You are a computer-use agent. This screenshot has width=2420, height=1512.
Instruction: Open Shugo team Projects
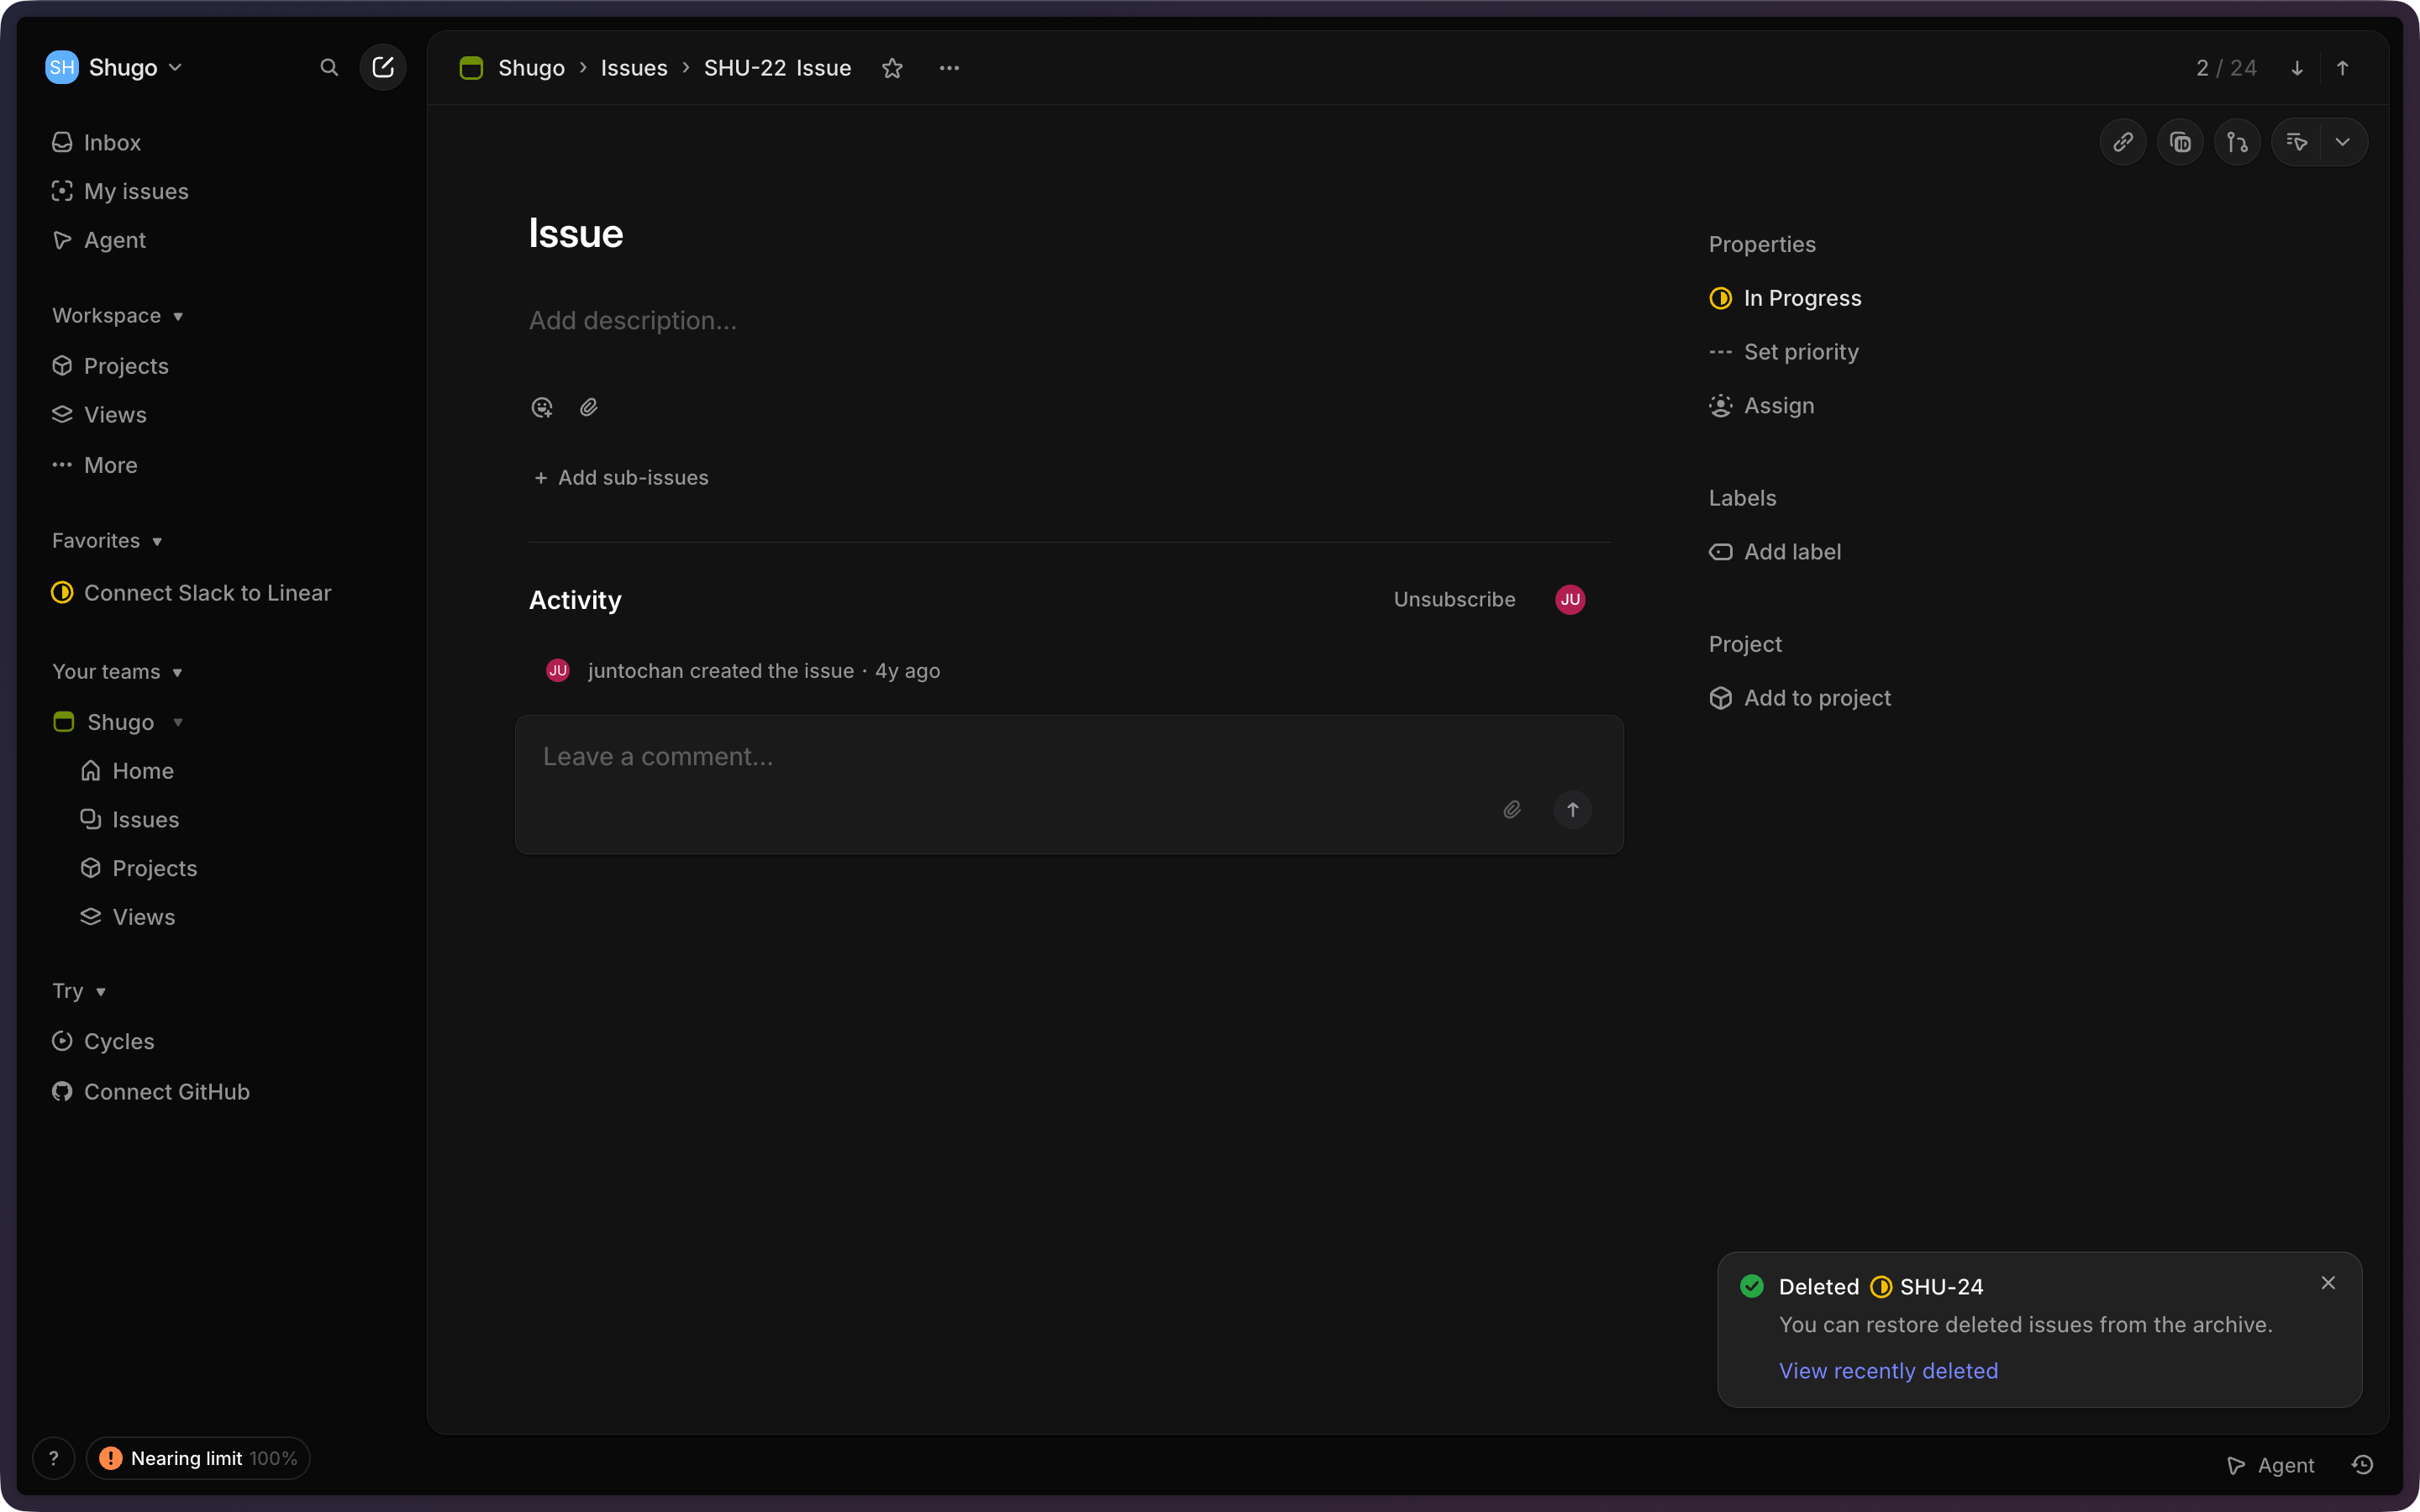click(139, 868)
